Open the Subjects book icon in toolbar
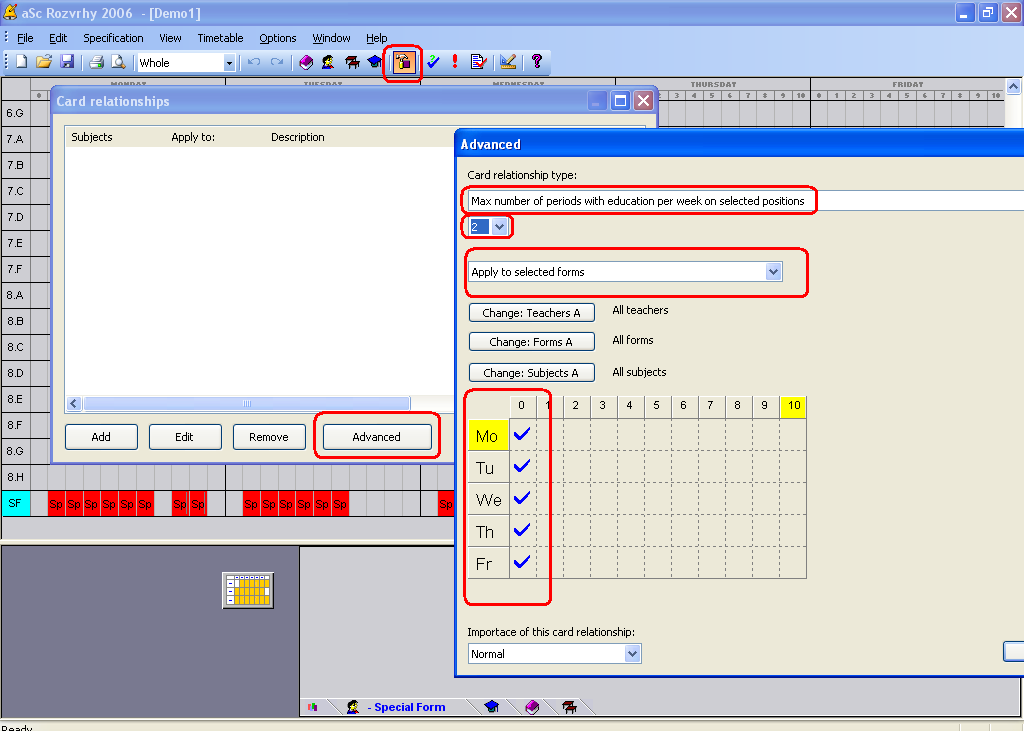 306,62
